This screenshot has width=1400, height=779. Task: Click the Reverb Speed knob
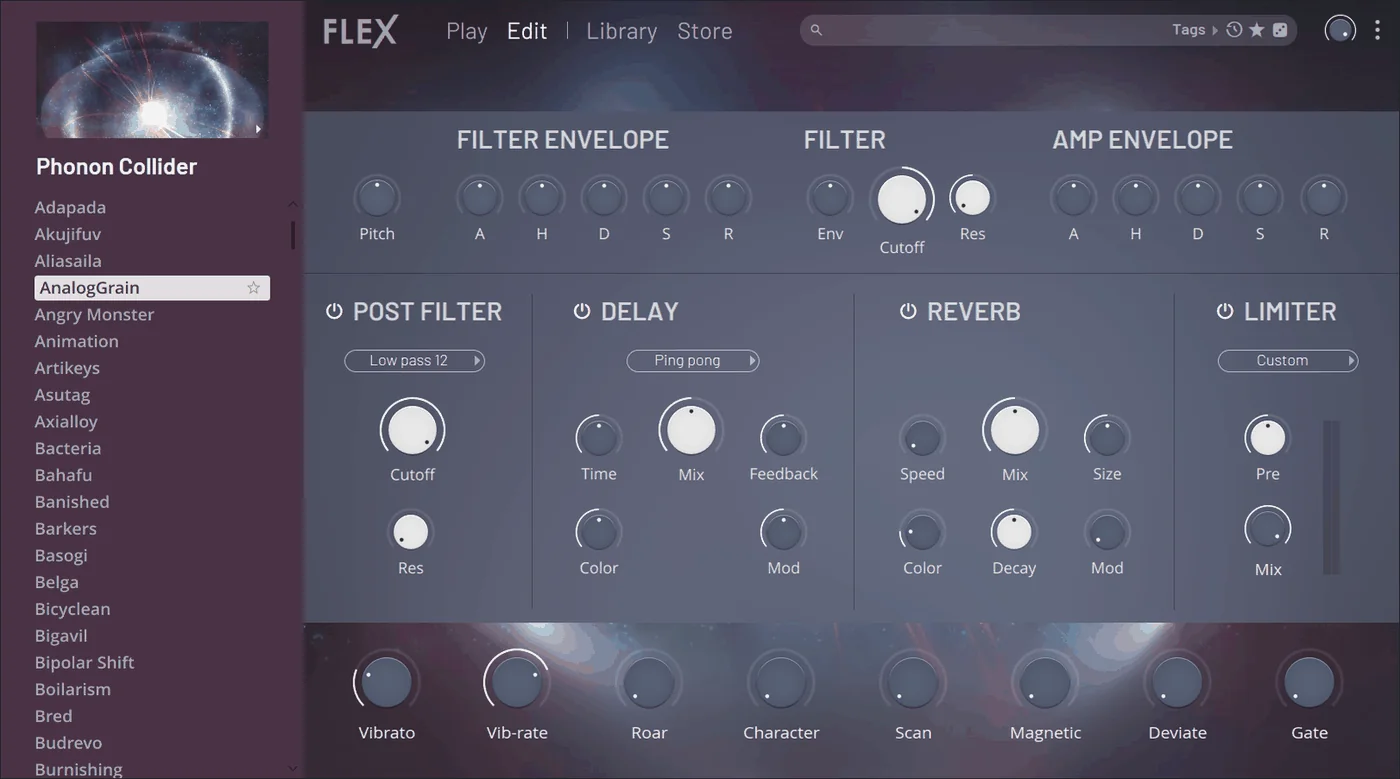coord(922,437)
